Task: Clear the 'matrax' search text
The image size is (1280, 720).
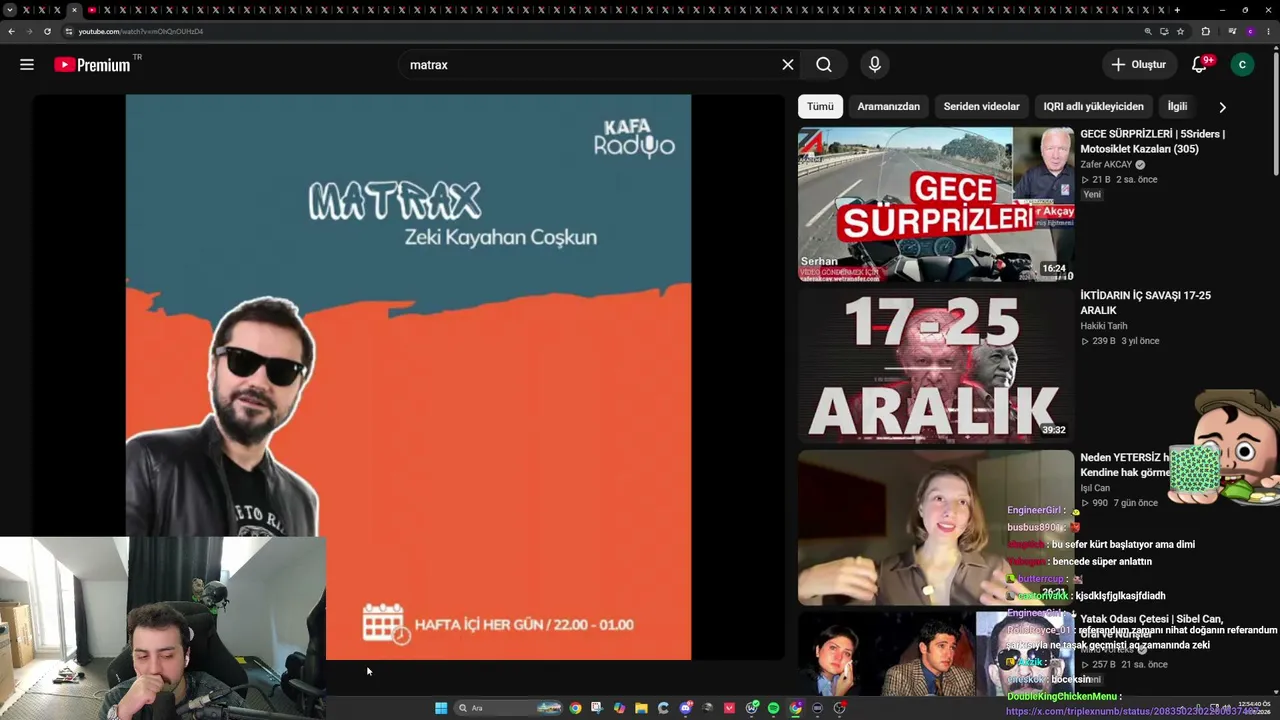Action: pos(788,65)
